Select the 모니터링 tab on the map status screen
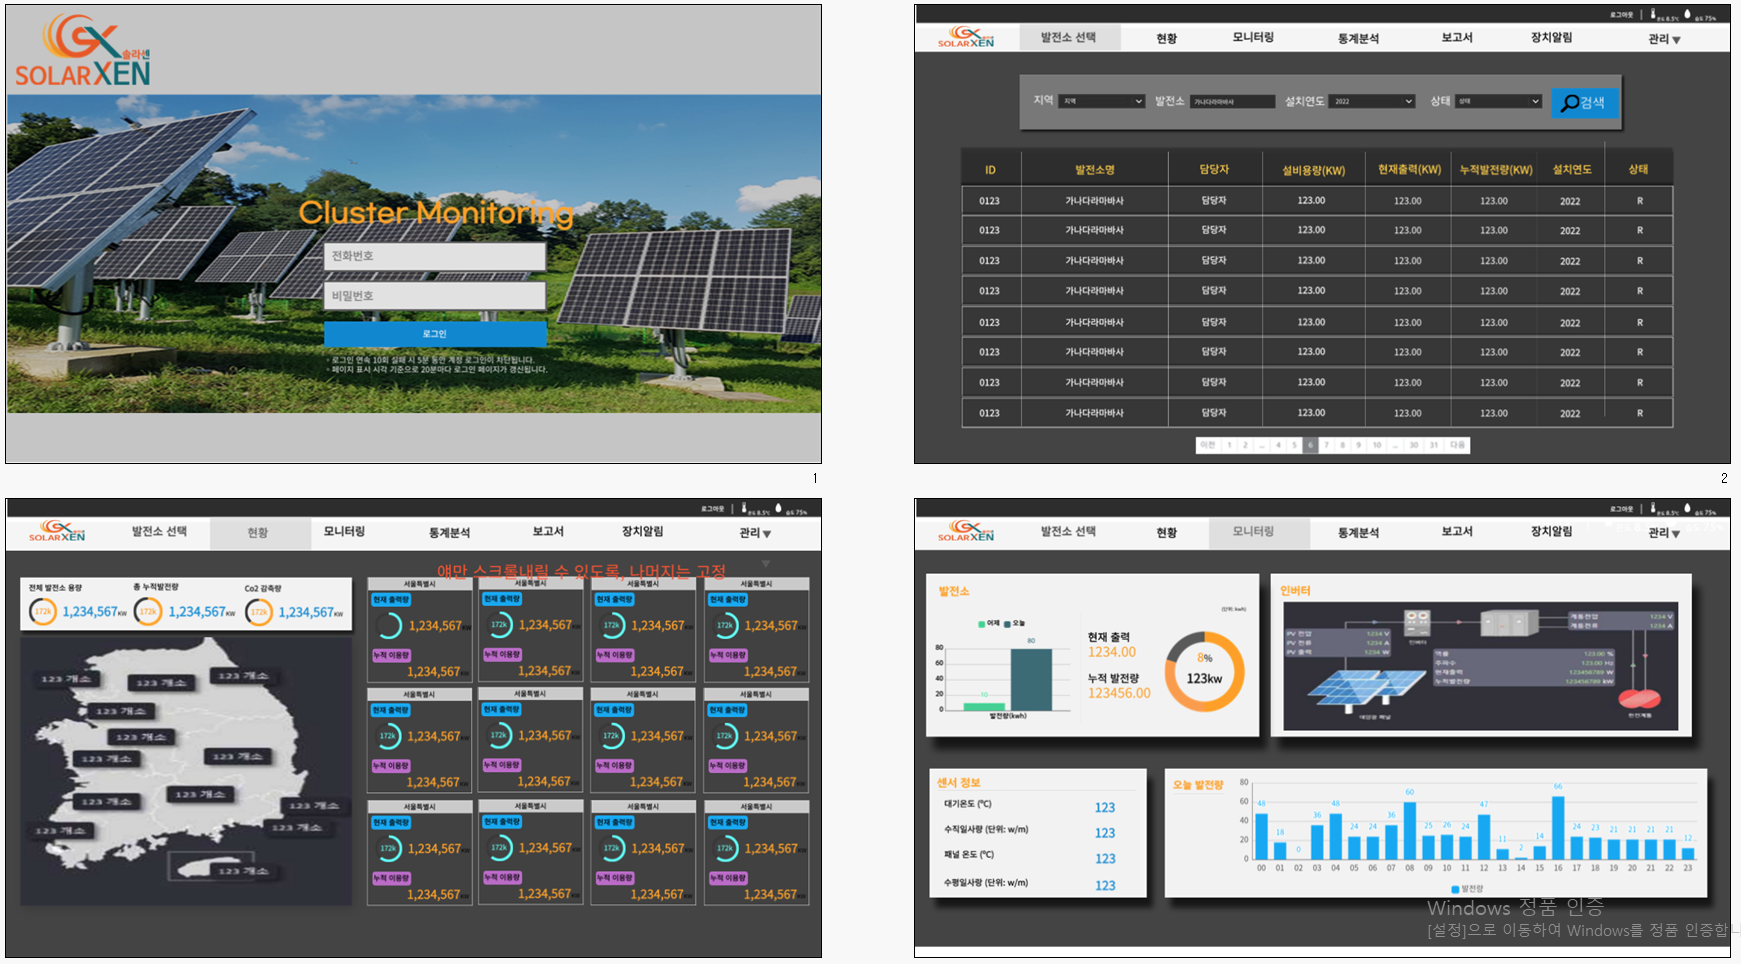 tap(344, 531)
